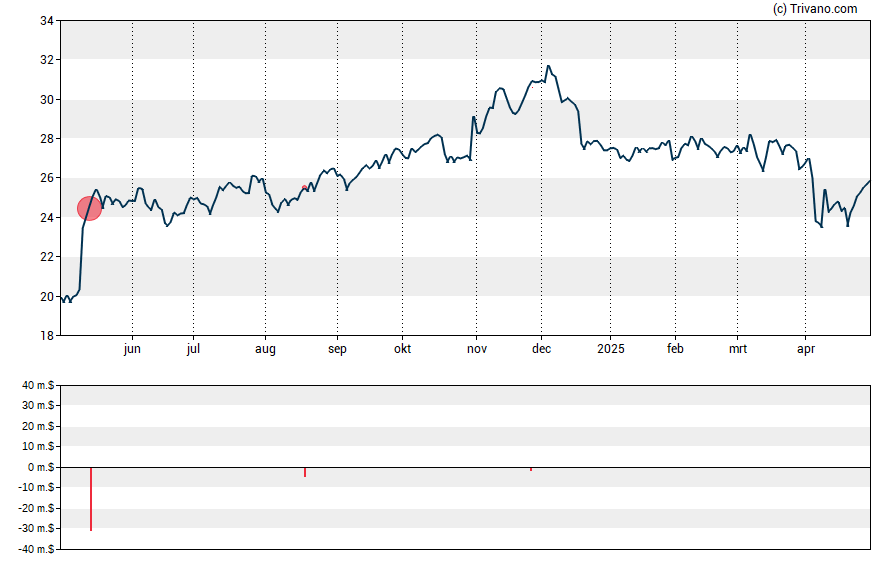Click the '-10 m.$' axis label
This screenshot has height=565, width=888.
coord(36,487)
